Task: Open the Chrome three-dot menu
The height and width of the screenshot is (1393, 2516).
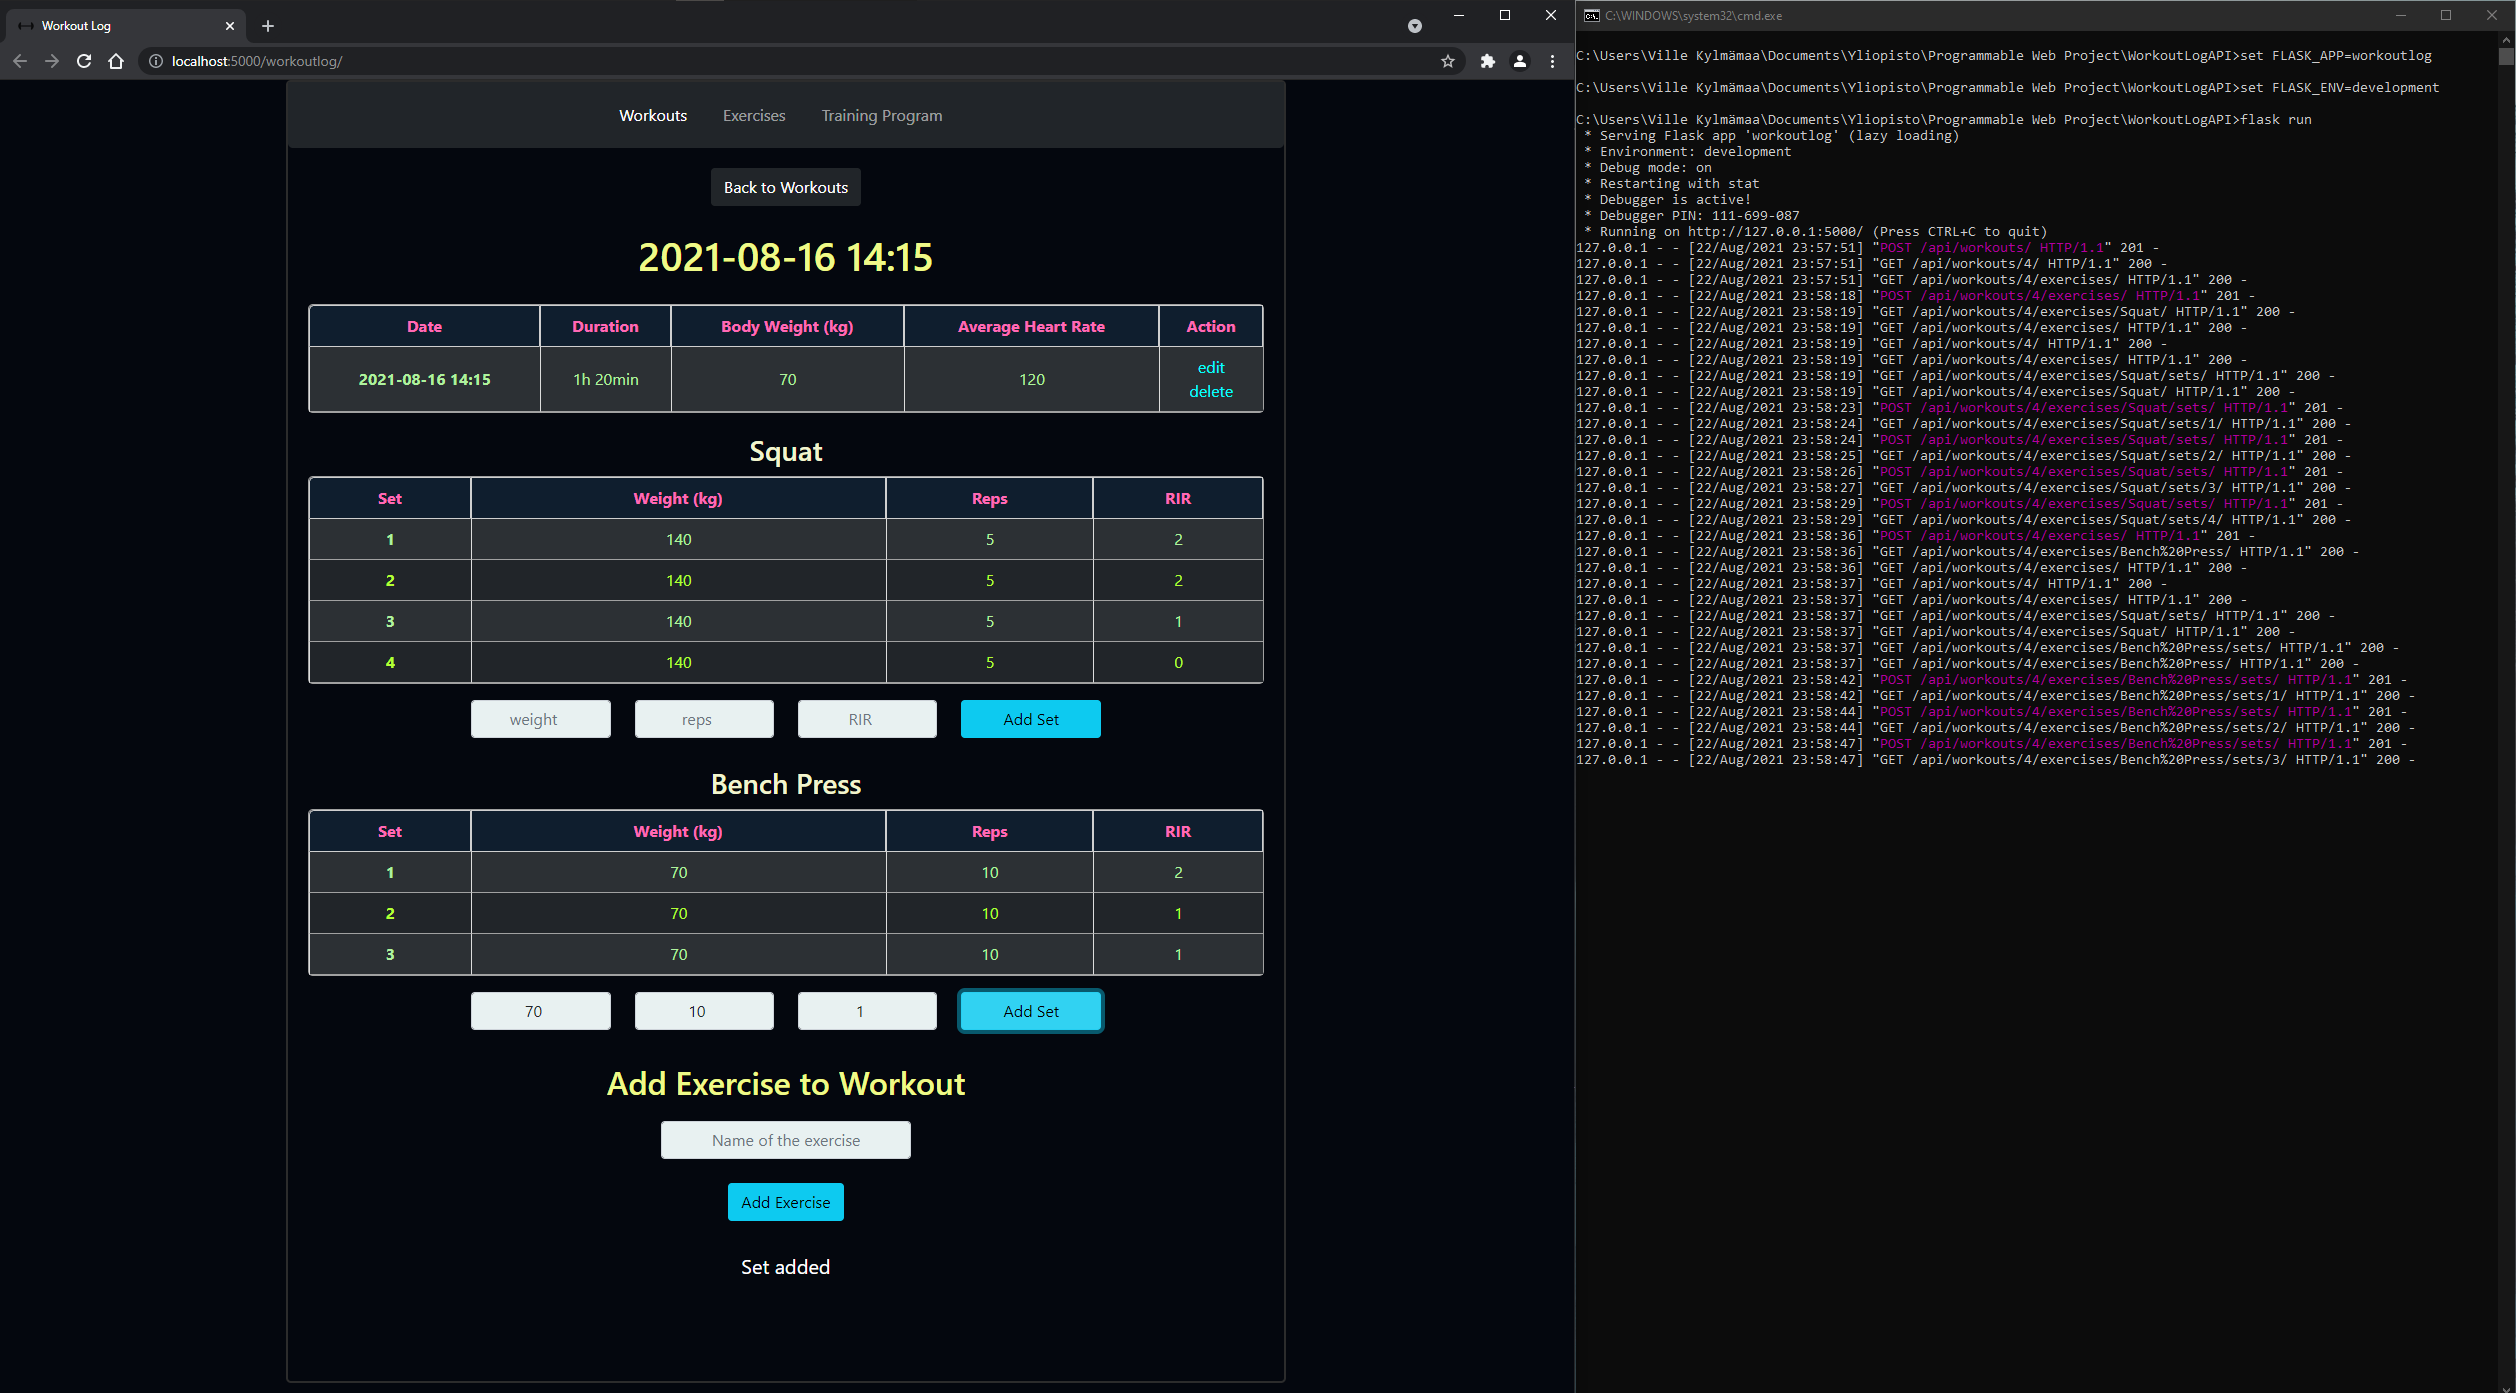Action: click(x=1552, y=61)
